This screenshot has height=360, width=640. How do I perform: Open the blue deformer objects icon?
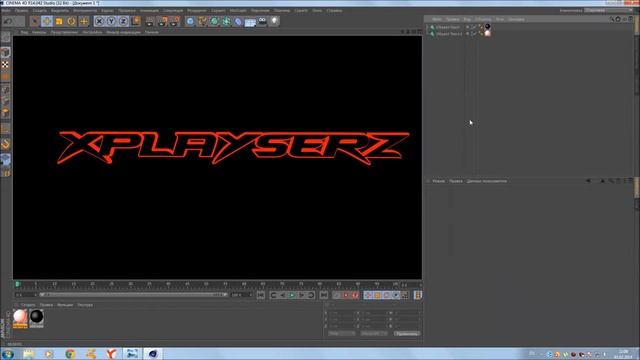point(238,21)
